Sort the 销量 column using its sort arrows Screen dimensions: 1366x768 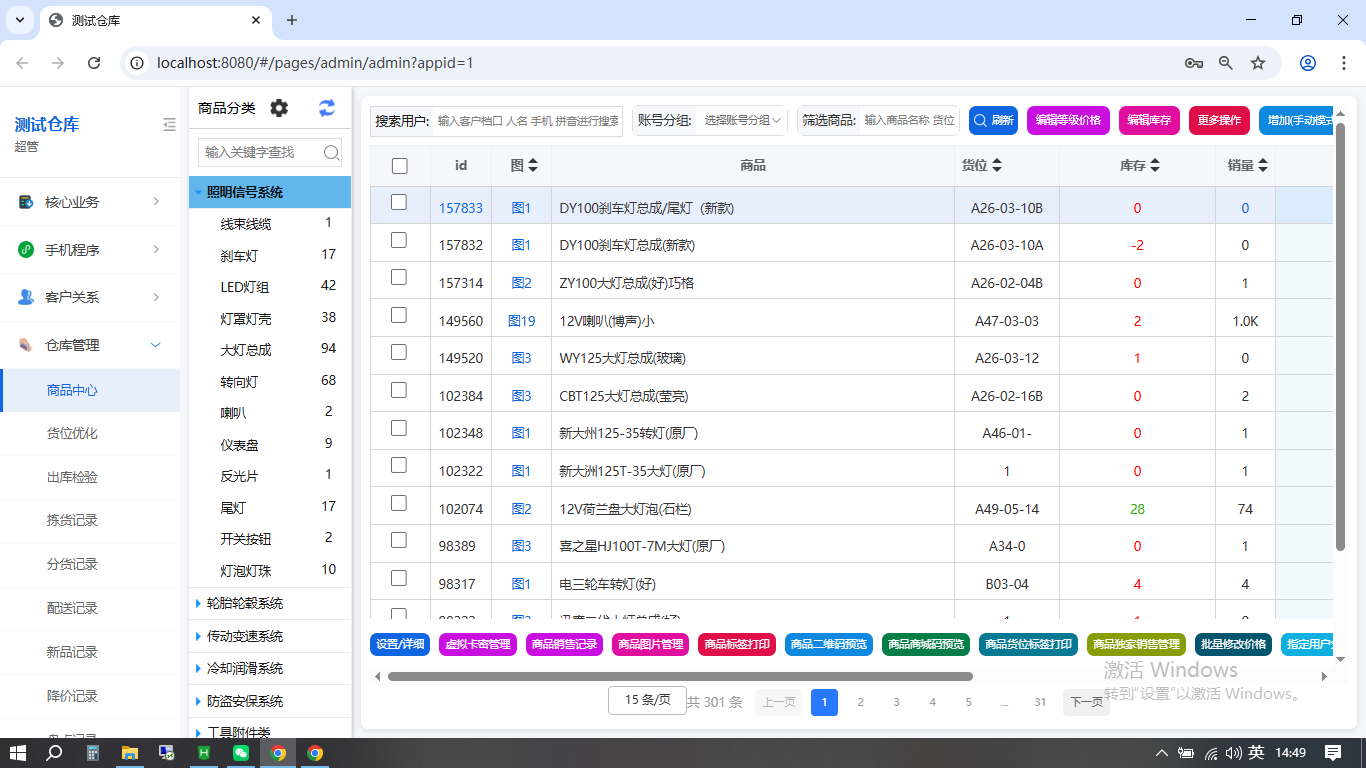(x=1263, y=165)
